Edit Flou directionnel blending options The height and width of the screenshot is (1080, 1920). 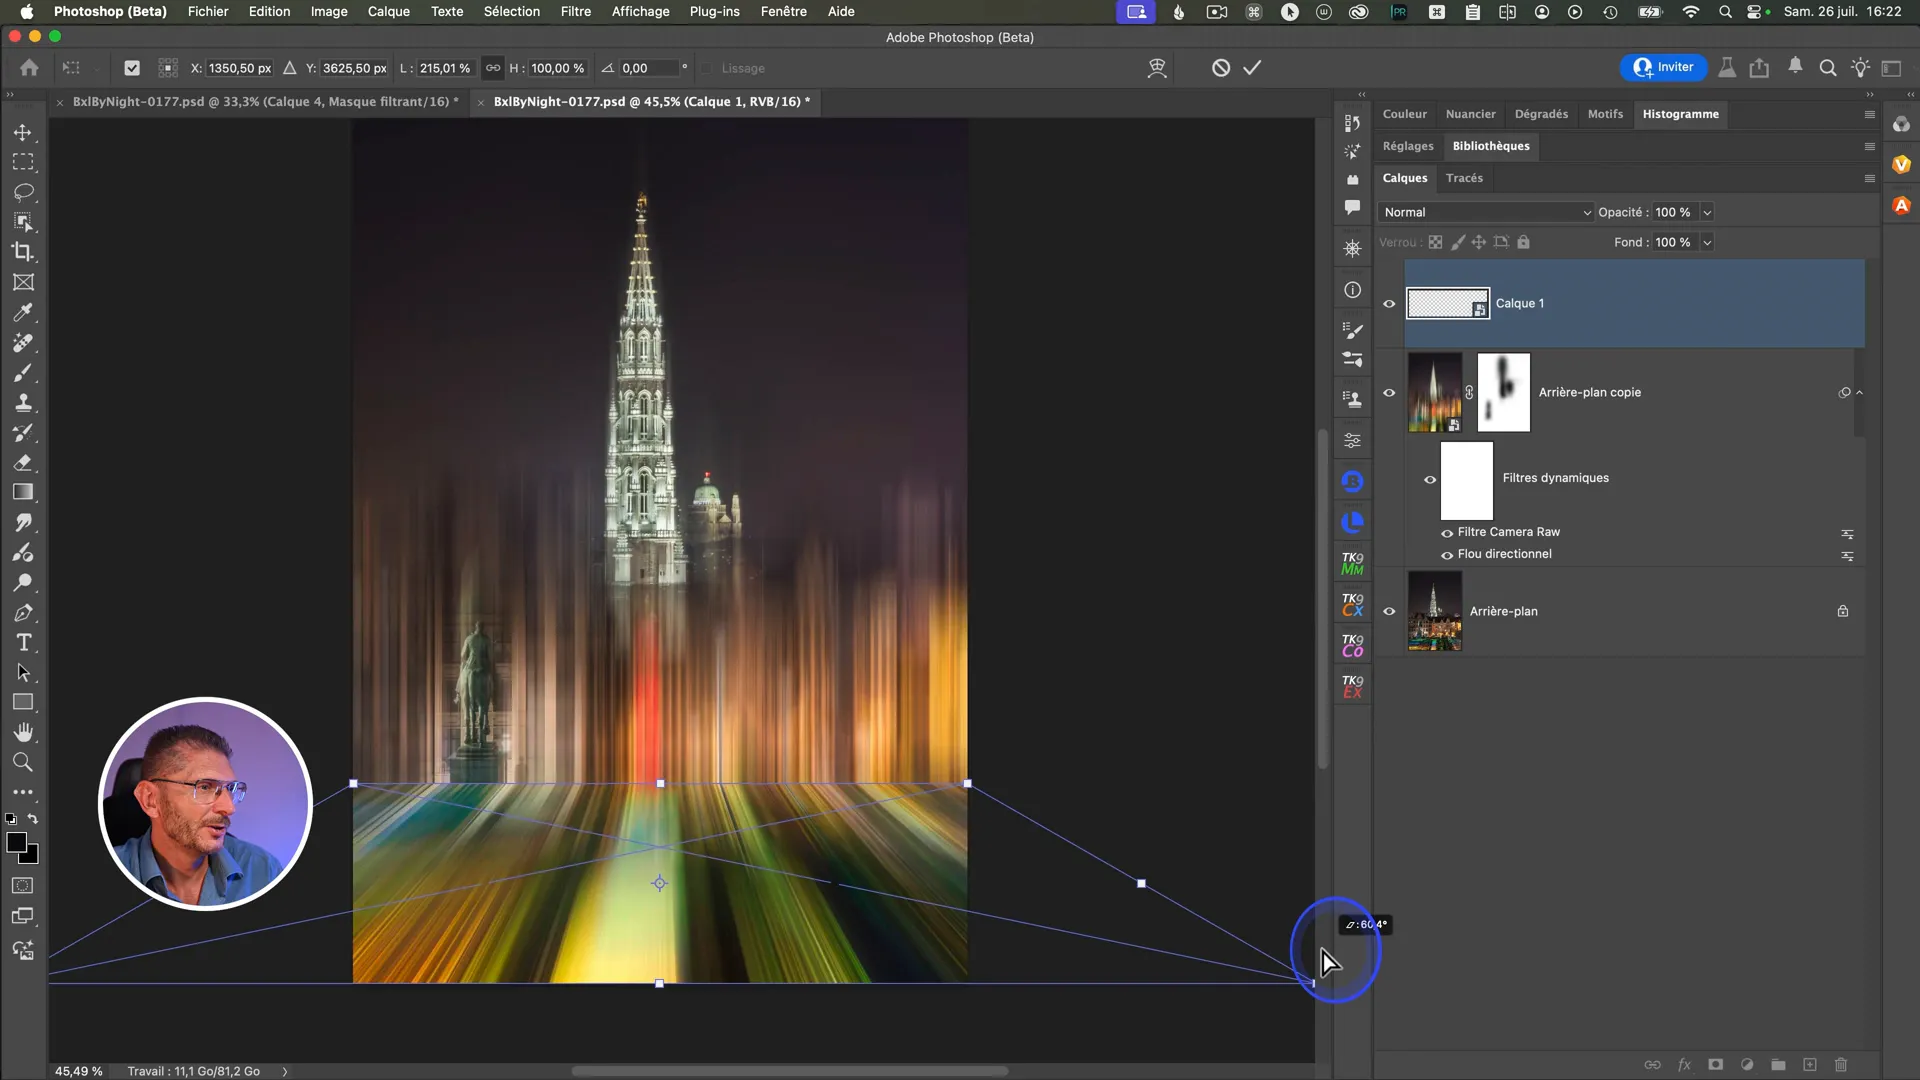1847,556
